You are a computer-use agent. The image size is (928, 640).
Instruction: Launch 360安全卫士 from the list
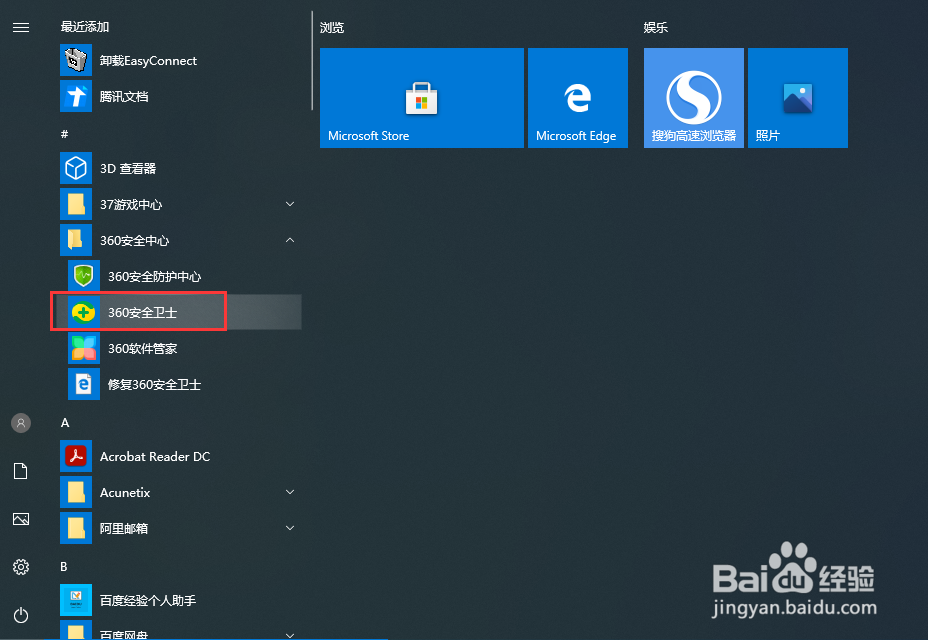pyautogui.click(x=178, y=312)
